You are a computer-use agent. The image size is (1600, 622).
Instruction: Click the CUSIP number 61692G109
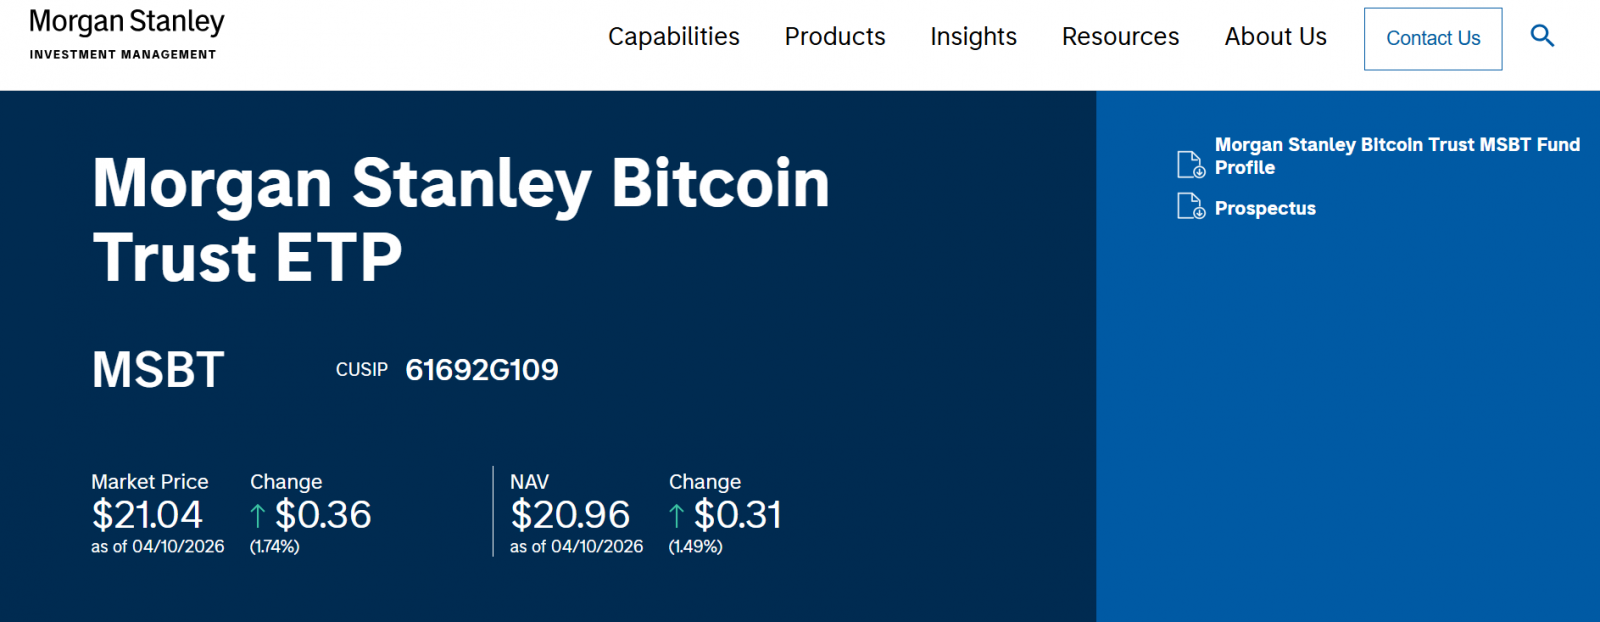pyautogui.click(x=482, y=370)
